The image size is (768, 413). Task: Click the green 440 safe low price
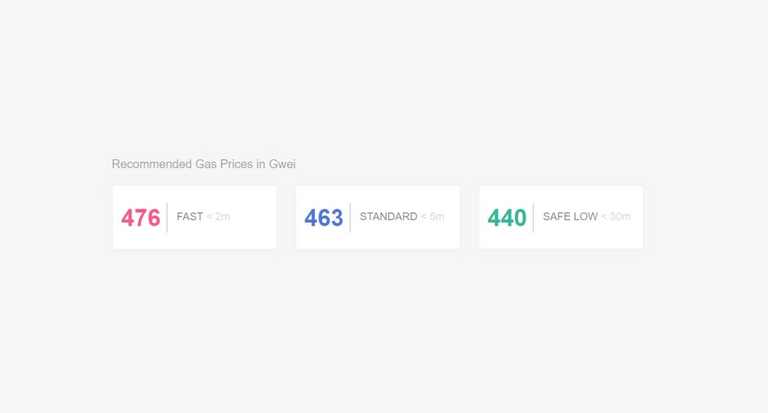click(x=507, y=218)
